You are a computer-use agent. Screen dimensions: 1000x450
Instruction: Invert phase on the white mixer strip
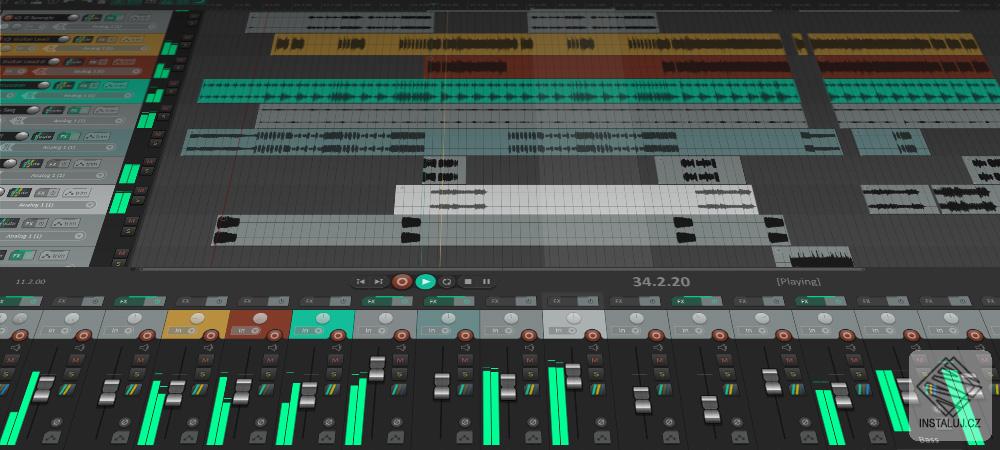pyautogui.click(x=600, y=421)
